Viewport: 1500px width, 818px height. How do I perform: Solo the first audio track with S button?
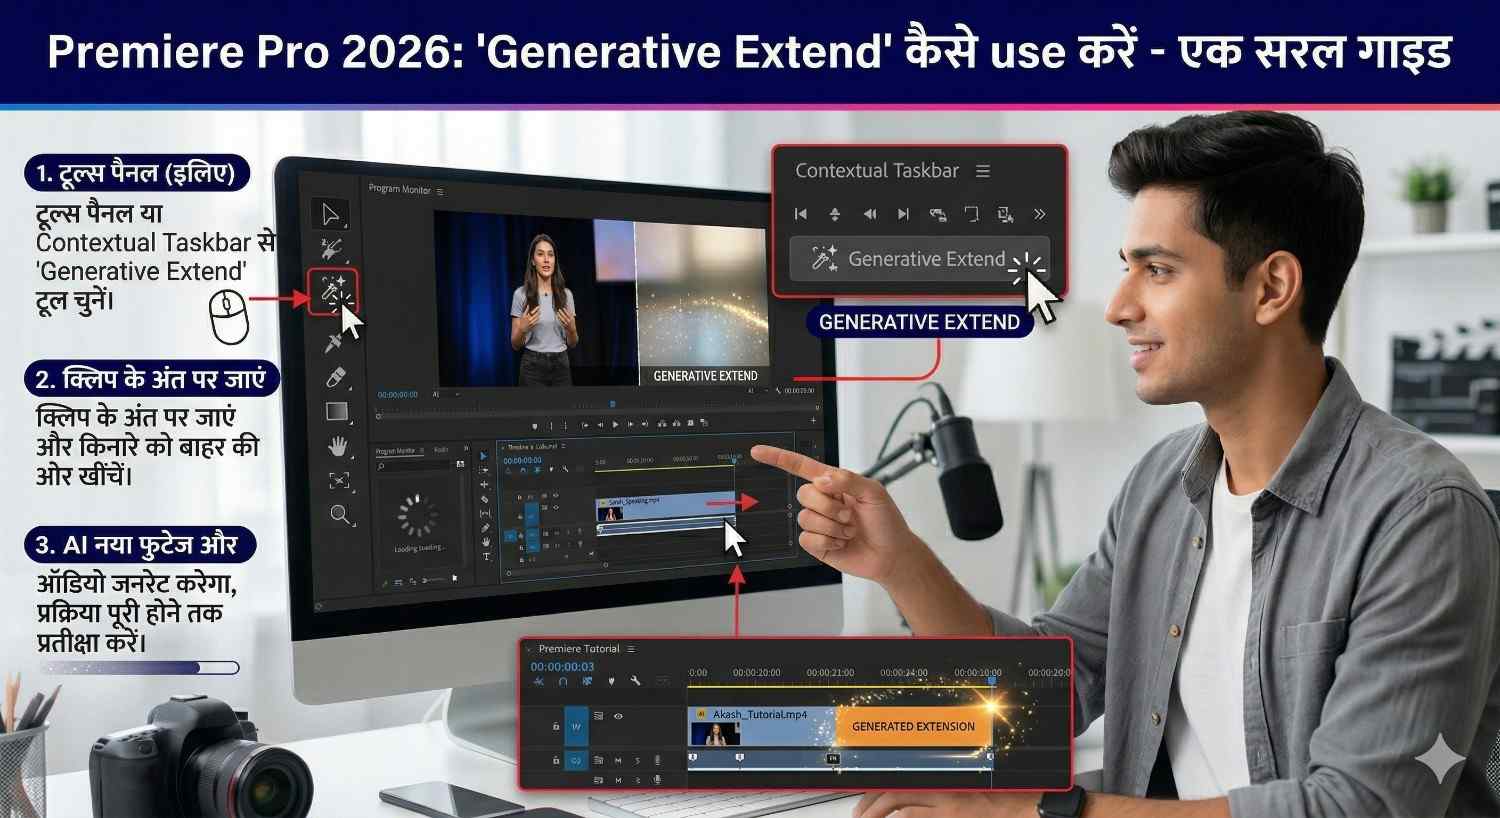point(638,760)
